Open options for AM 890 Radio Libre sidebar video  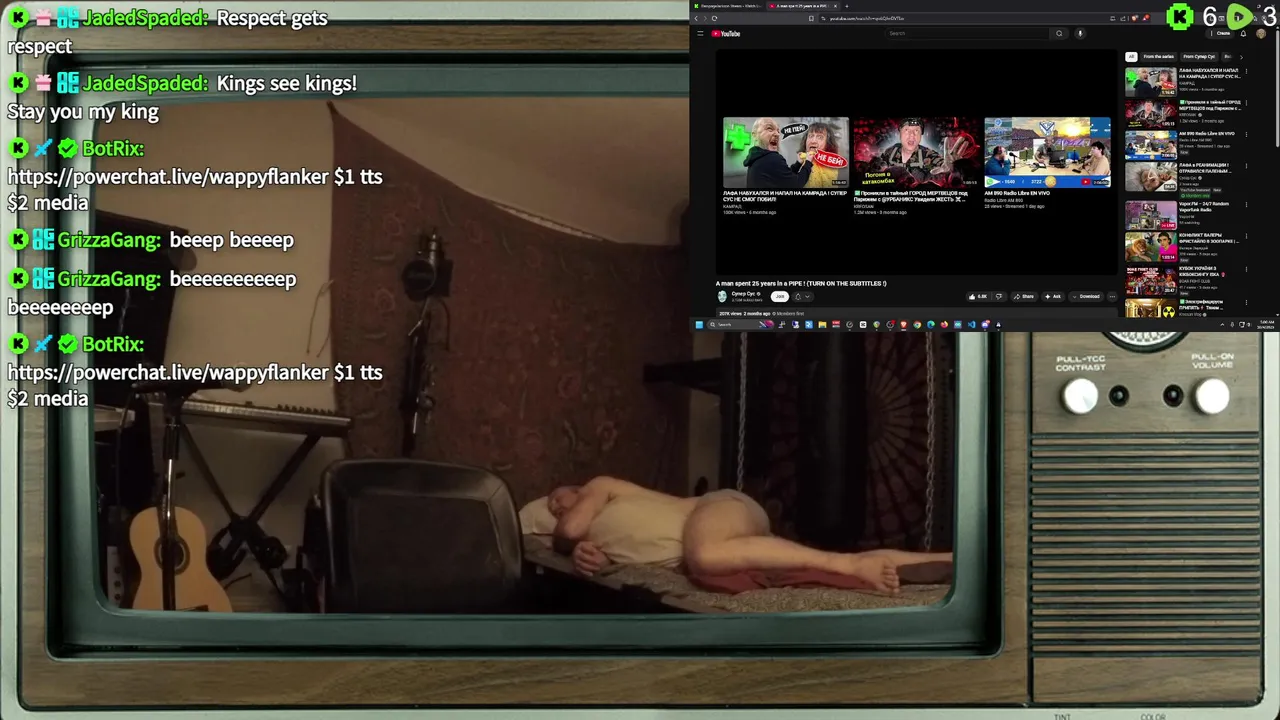[1247, 134]
